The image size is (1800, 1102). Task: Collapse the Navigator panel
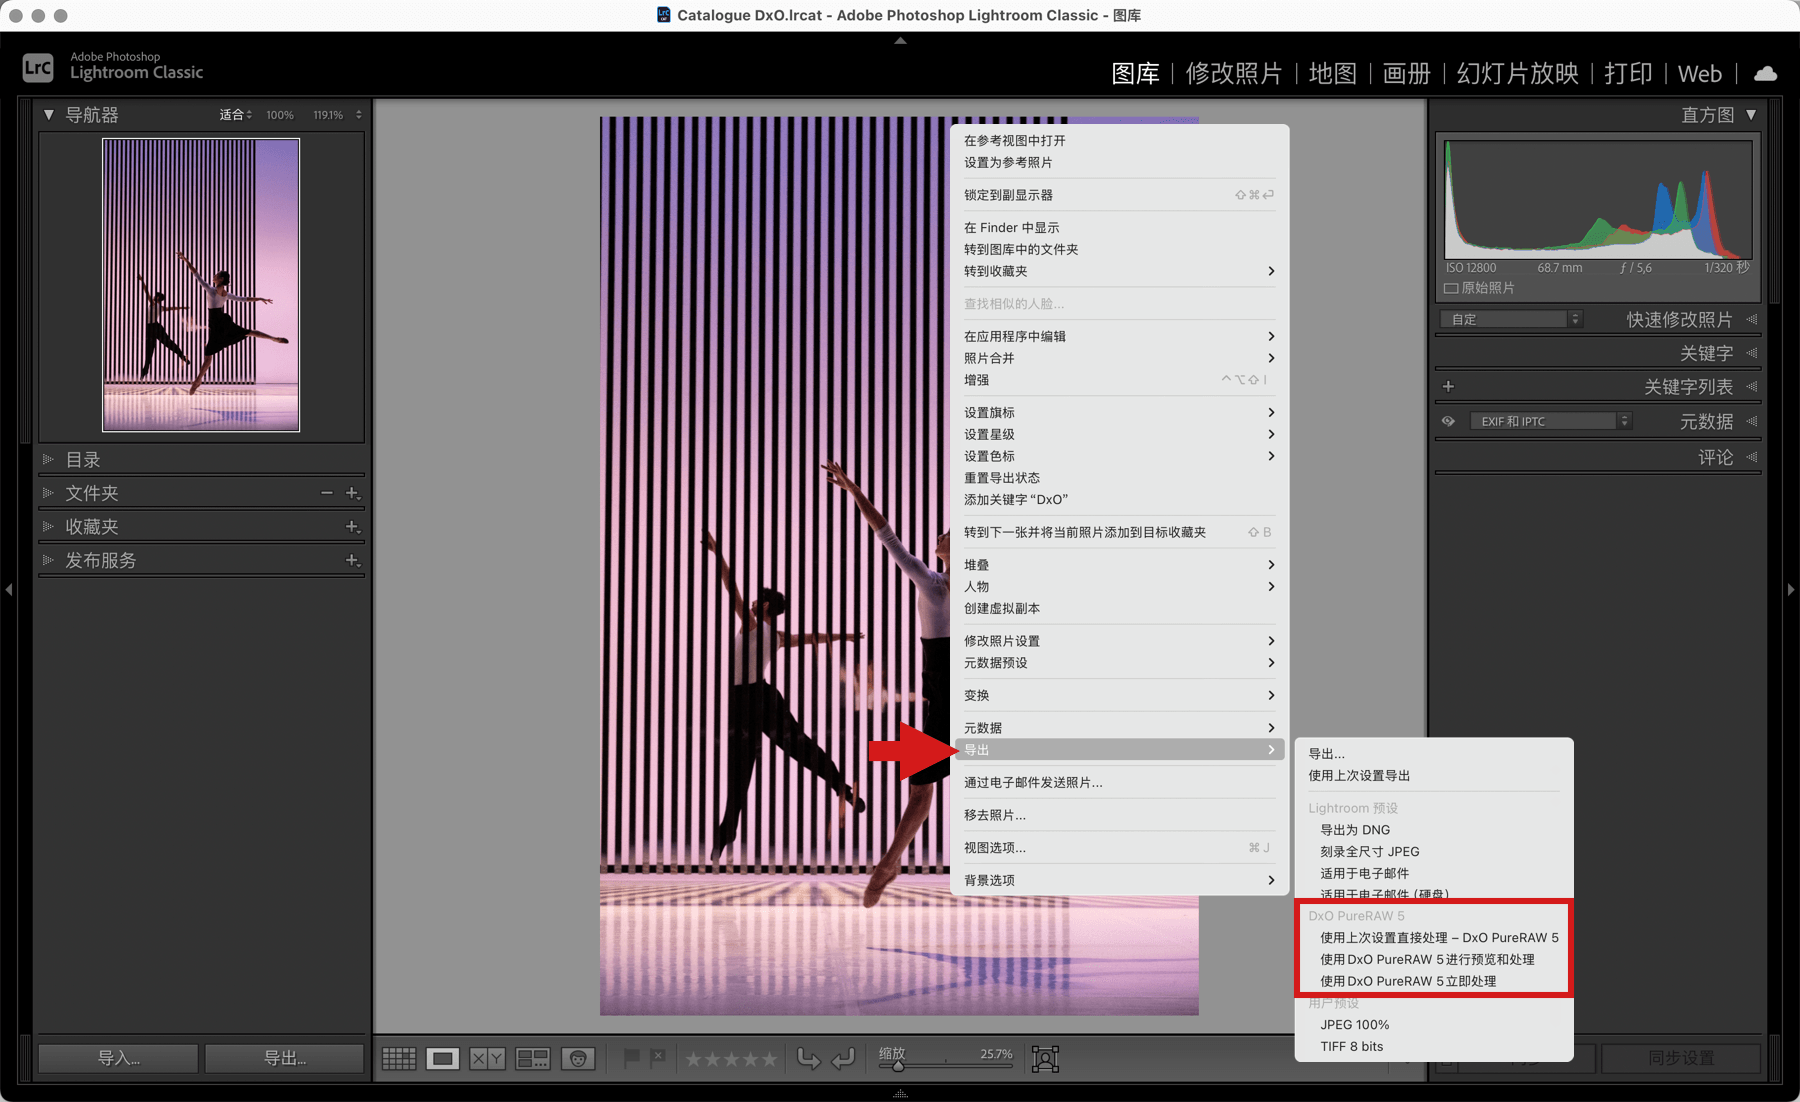(48, 115)
